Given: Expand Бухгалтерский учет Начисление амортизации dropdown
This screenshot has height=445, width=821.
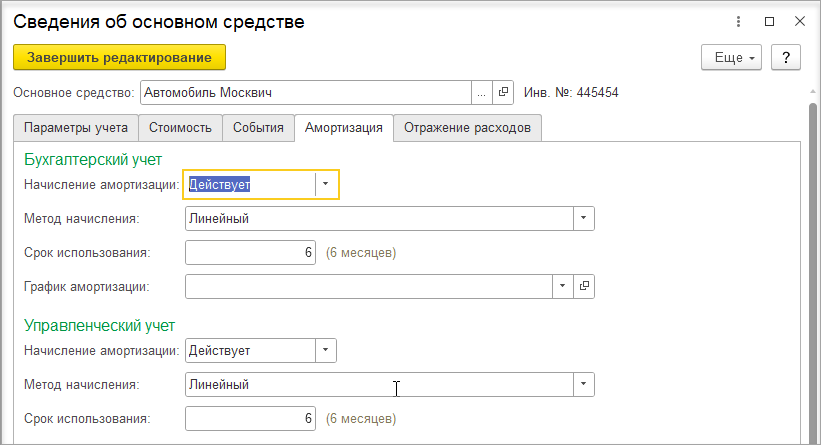Looking at the screenshot, I should pyautogui.click(x=326, y=184).
